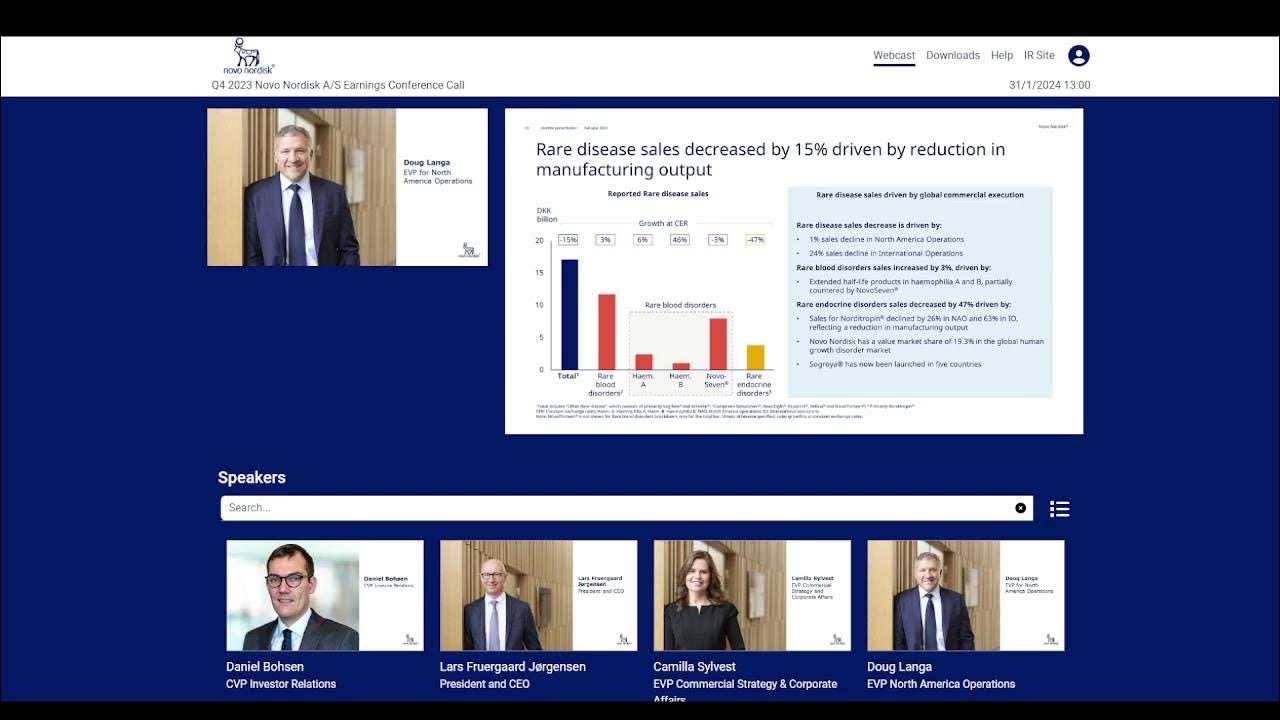Open the Help menu item

[x=1002, y=56]
